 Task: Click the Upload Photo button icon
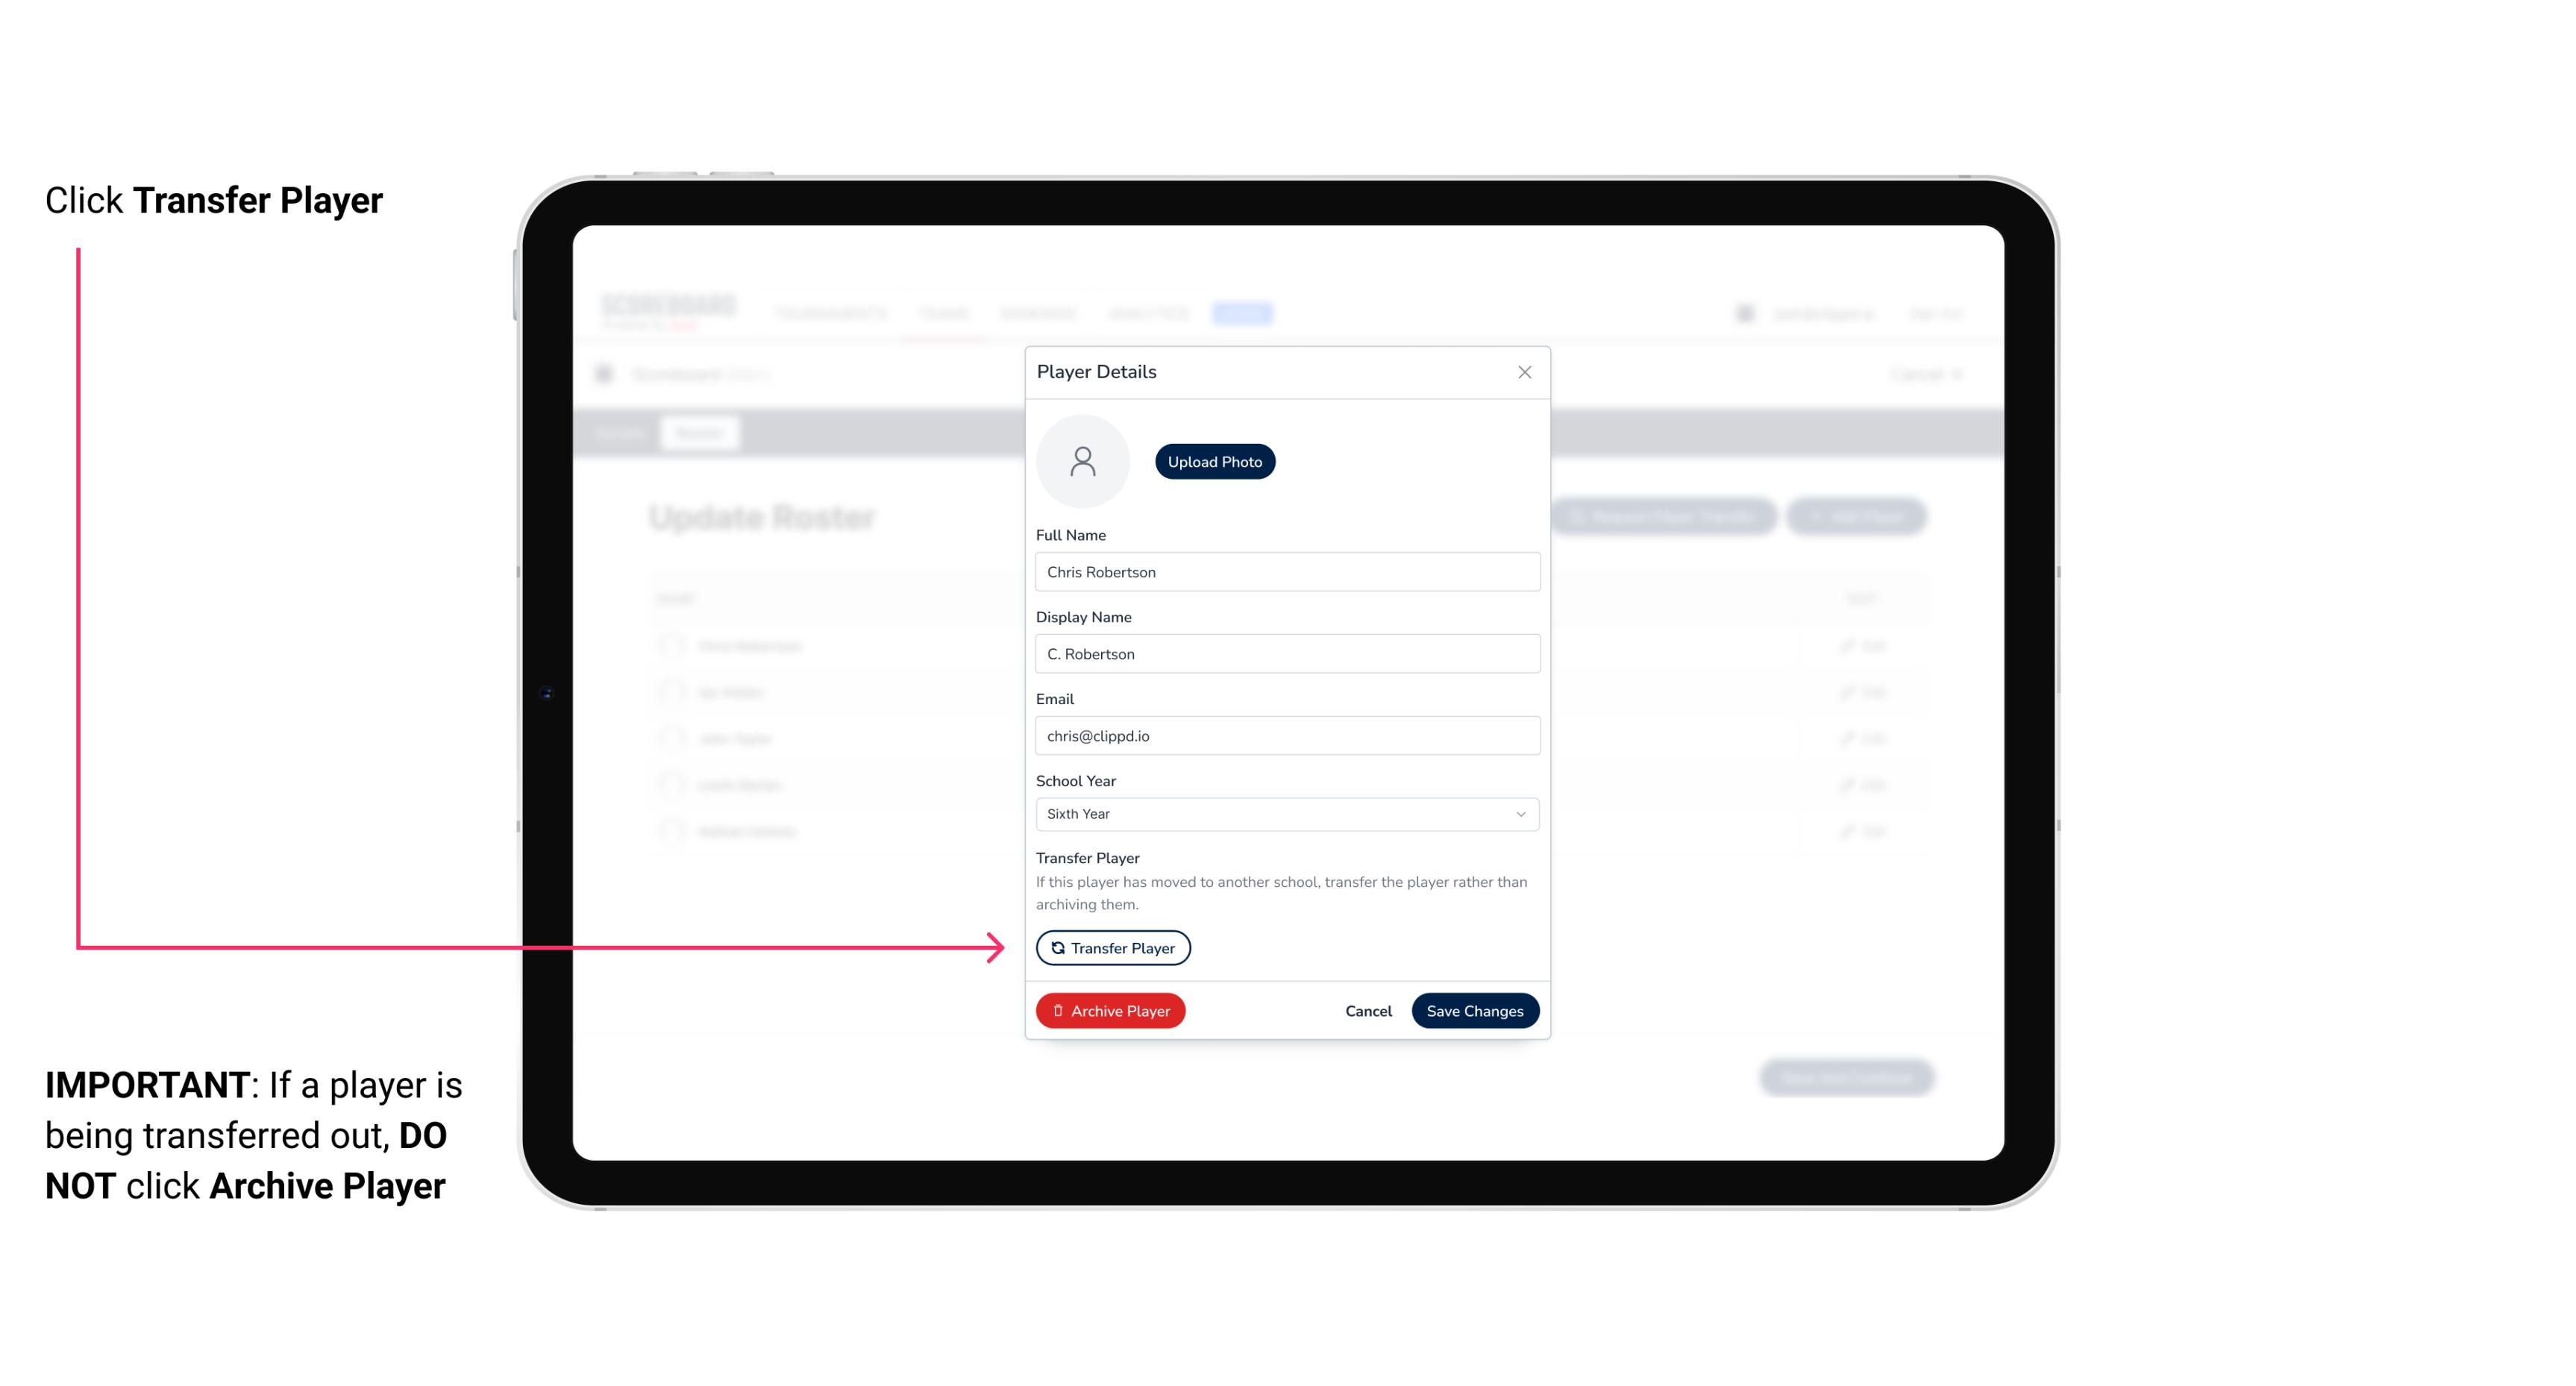click(x=1215, y=461)
